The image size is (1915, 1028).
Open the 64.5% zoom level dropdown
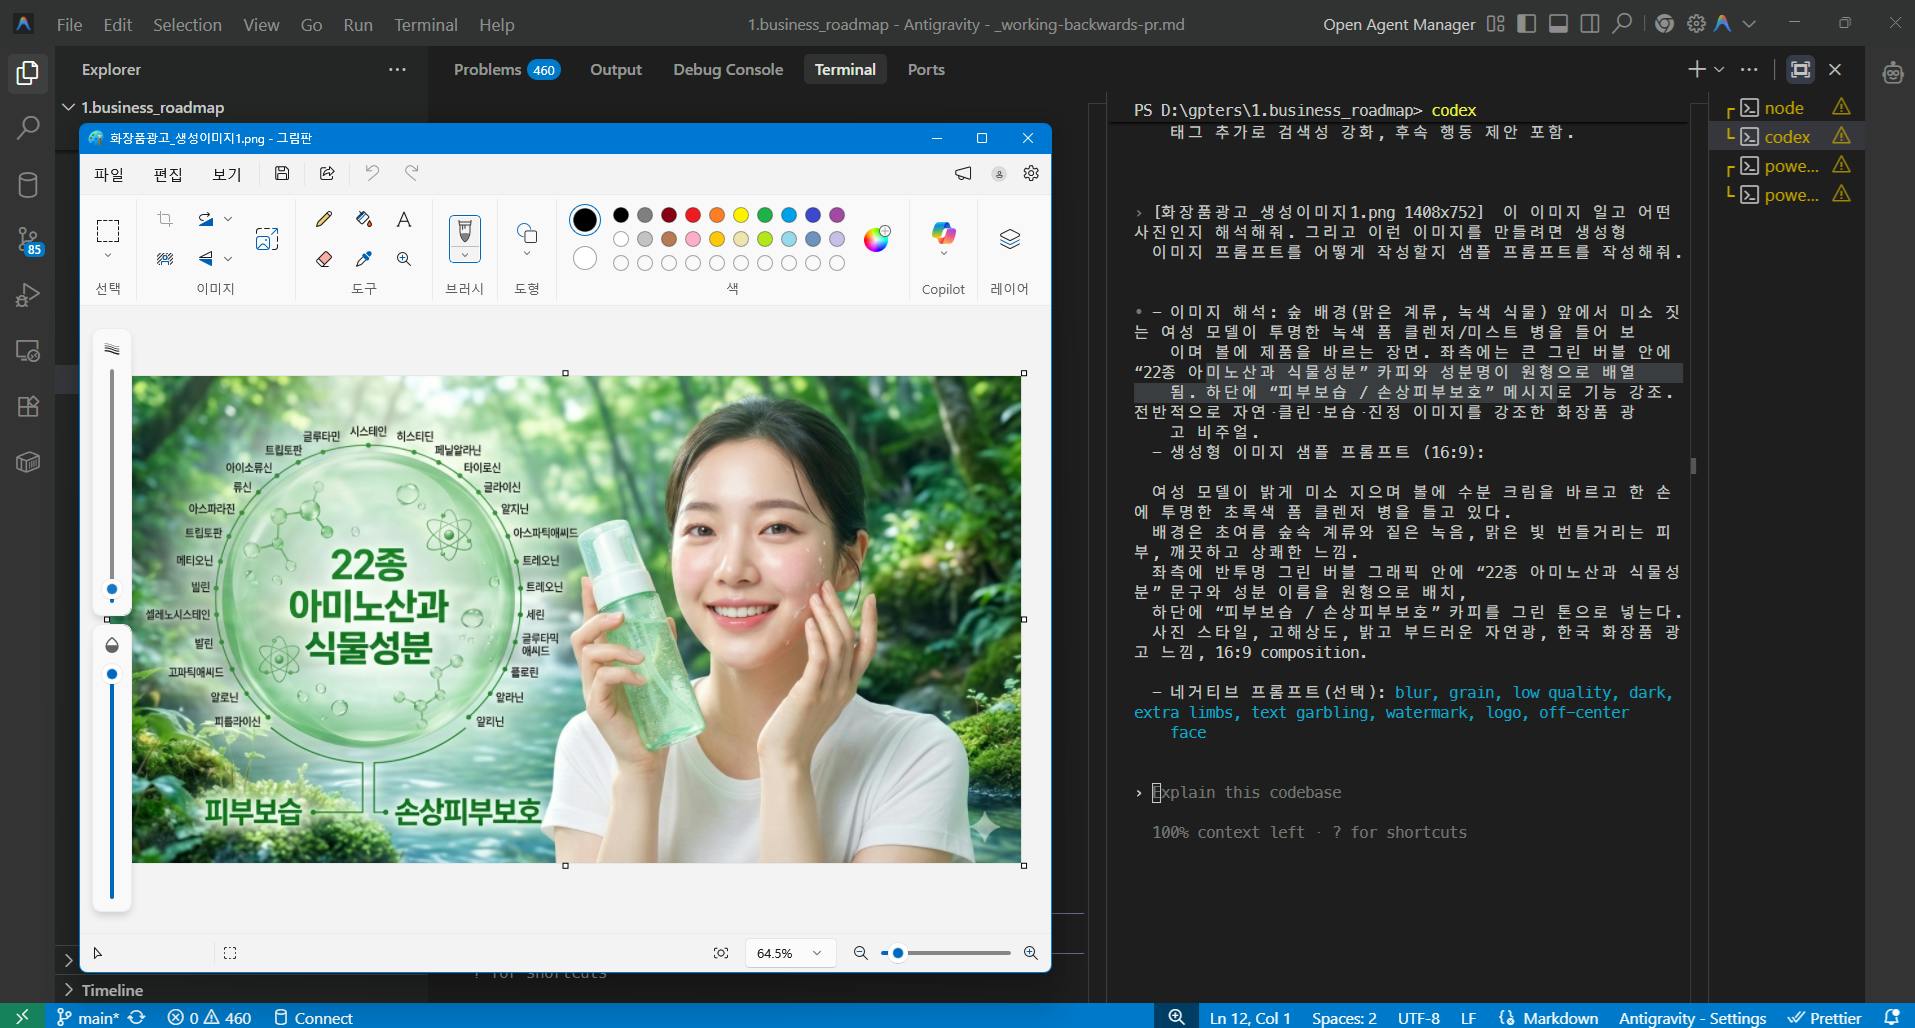click(x=789, y=953)
